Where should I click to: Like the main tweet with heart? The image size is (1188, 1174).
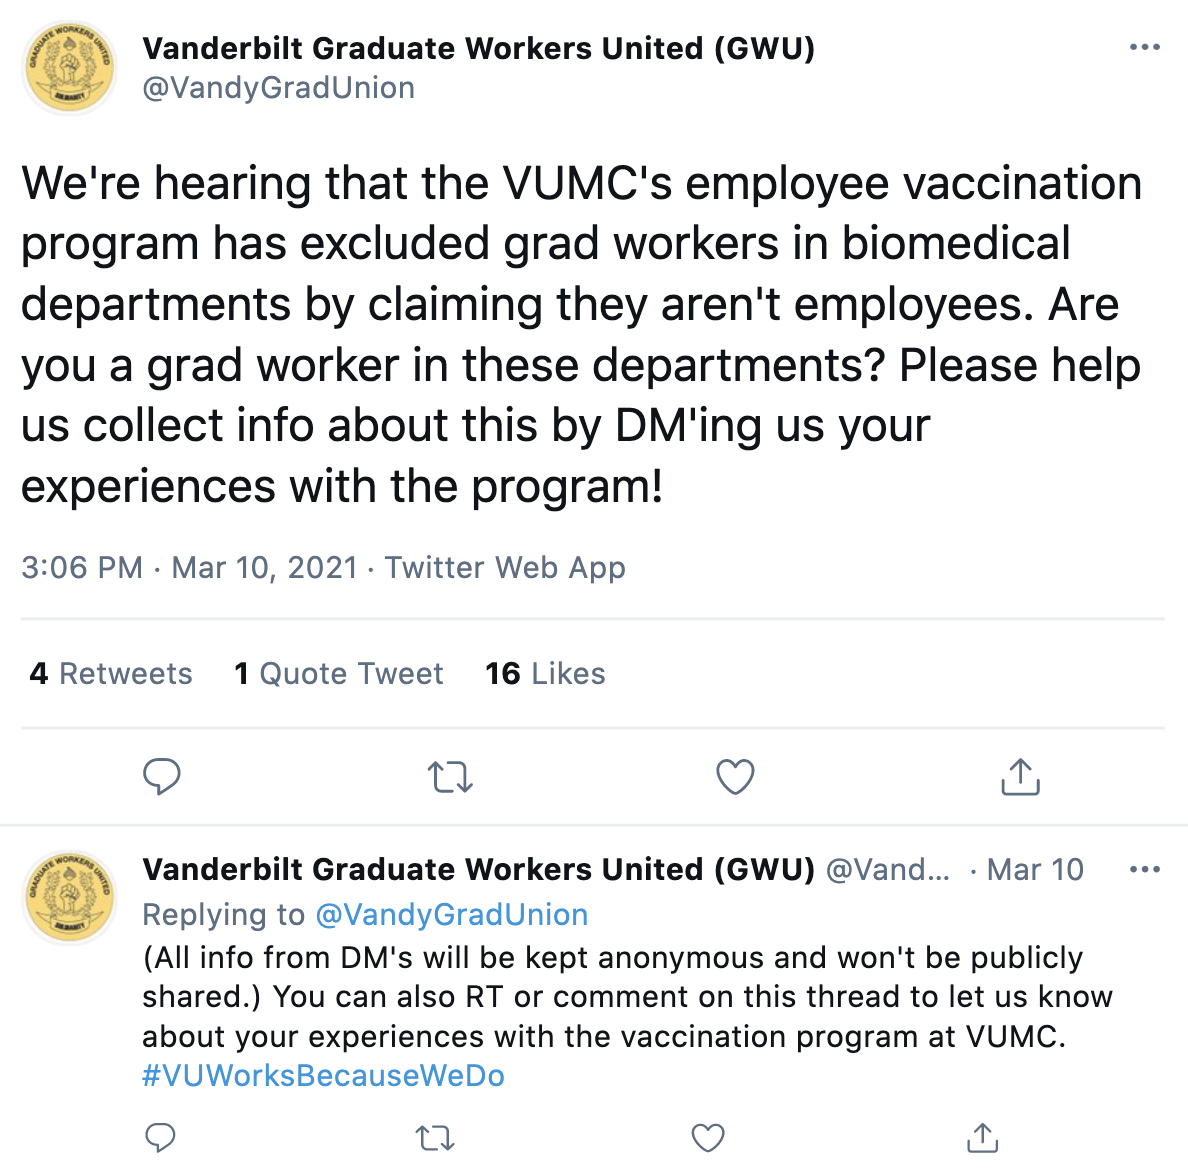735,777
